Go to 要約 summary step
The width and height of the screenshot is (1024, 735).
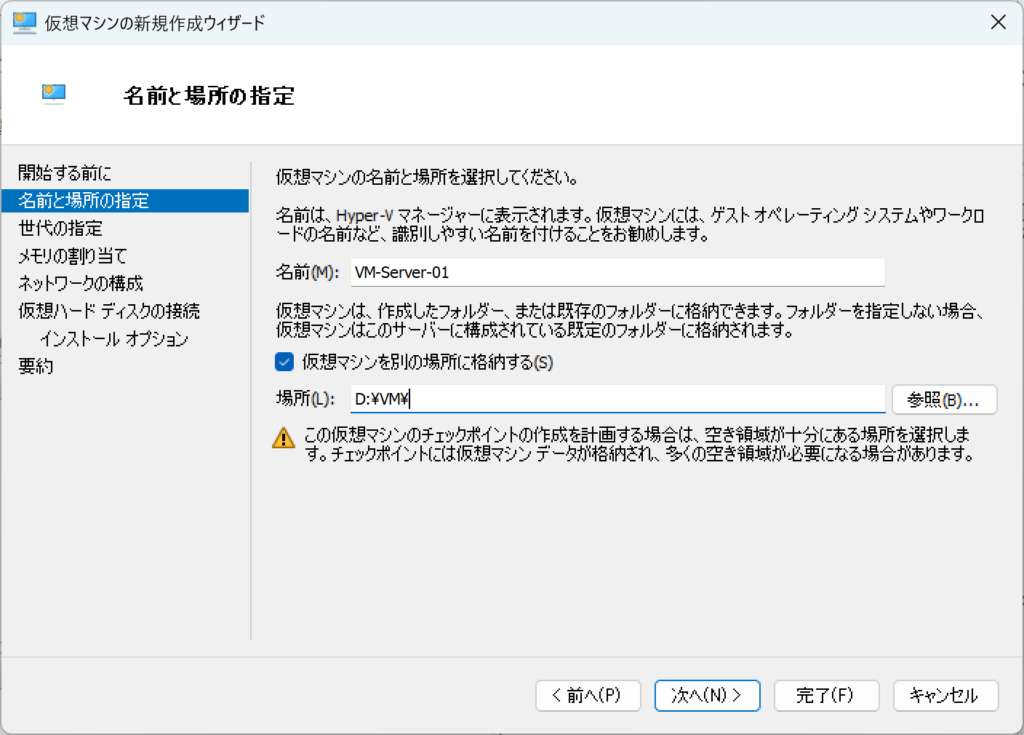(36, 366)
